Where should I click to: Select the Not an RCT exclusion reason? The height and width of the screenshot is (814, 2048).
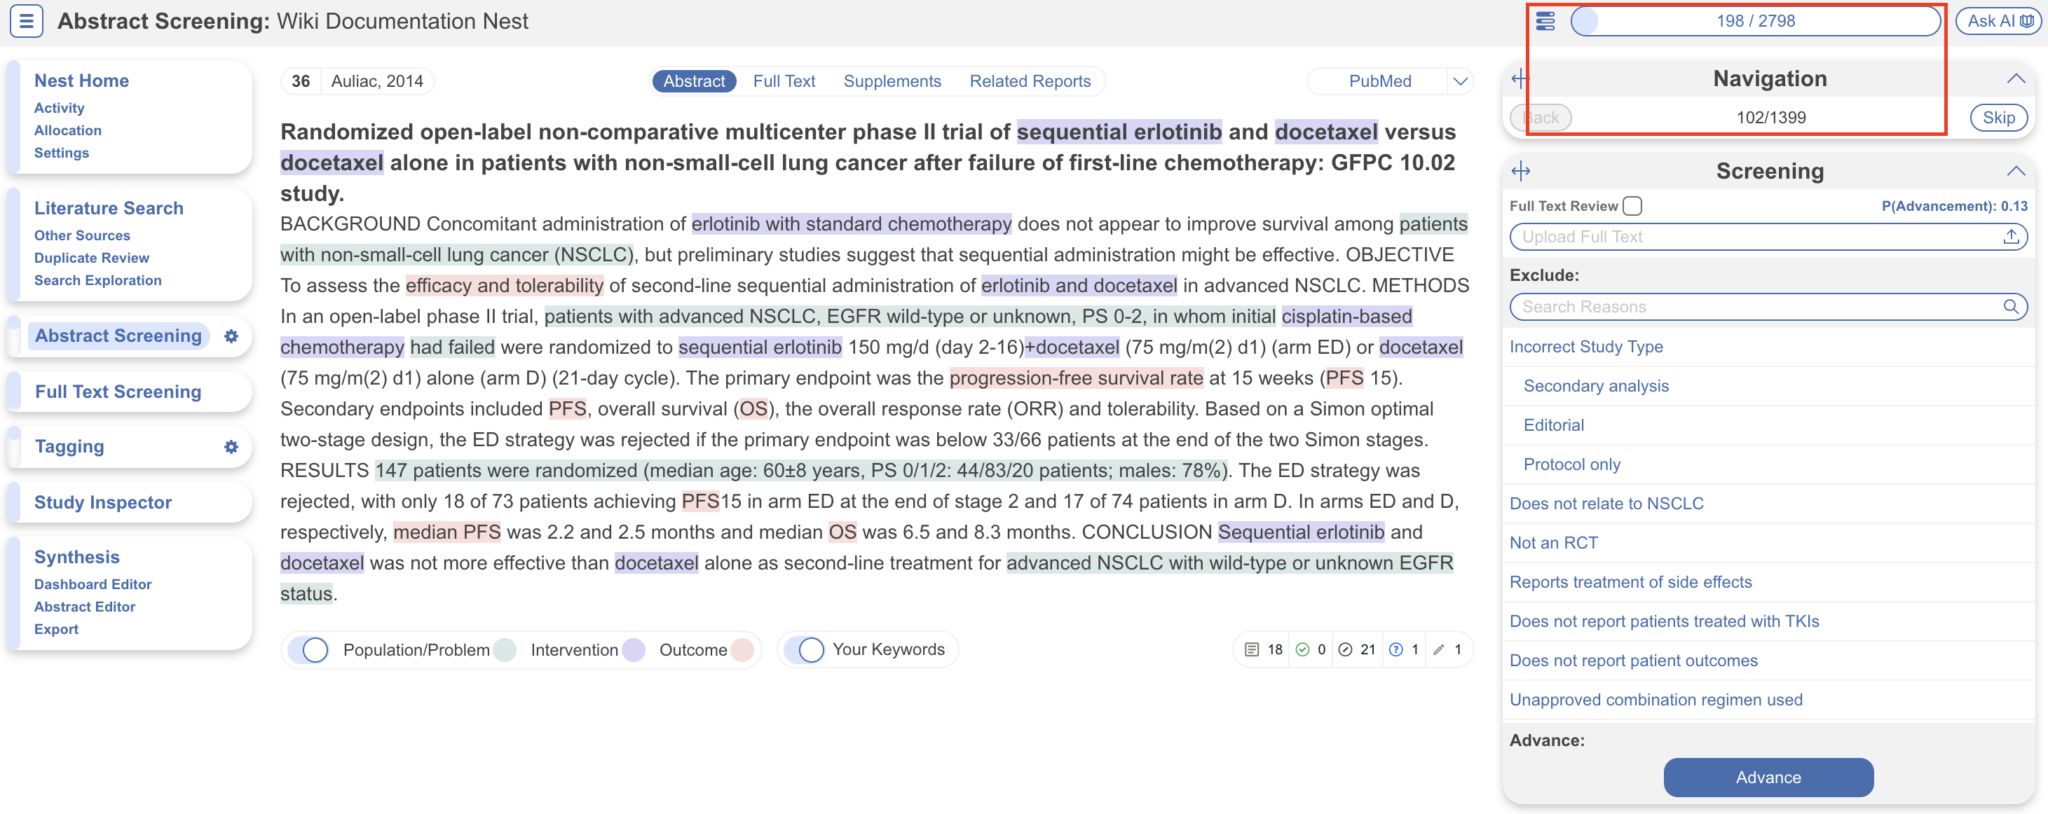(x=1553, y=543)
